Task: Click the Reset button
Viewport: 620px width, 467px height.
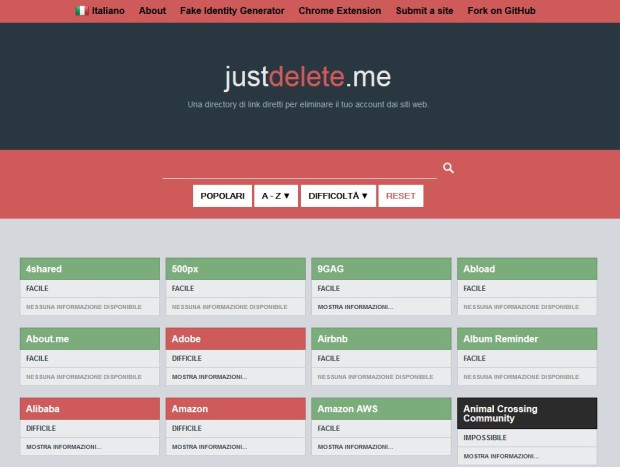Action: click(x=401, y=196)
